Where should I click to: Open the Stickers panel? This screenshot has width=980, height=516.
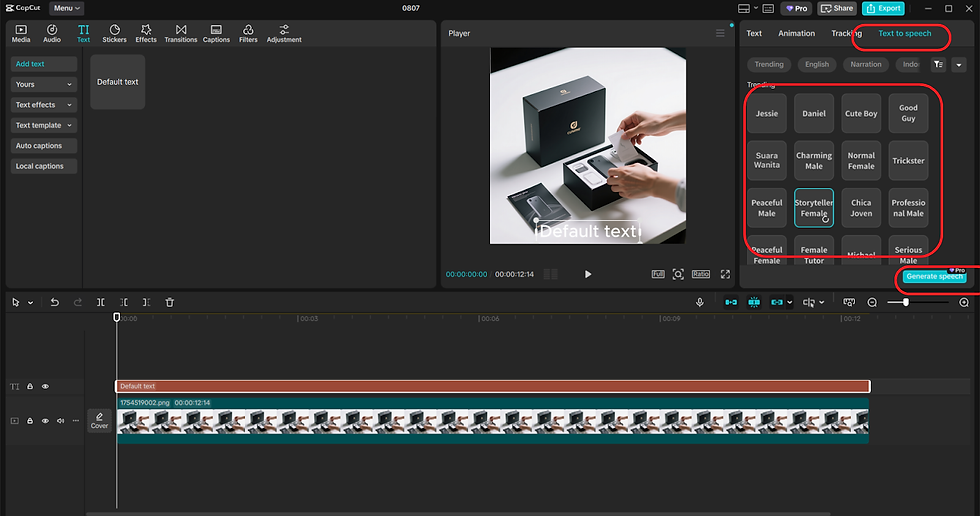(114, 34)
